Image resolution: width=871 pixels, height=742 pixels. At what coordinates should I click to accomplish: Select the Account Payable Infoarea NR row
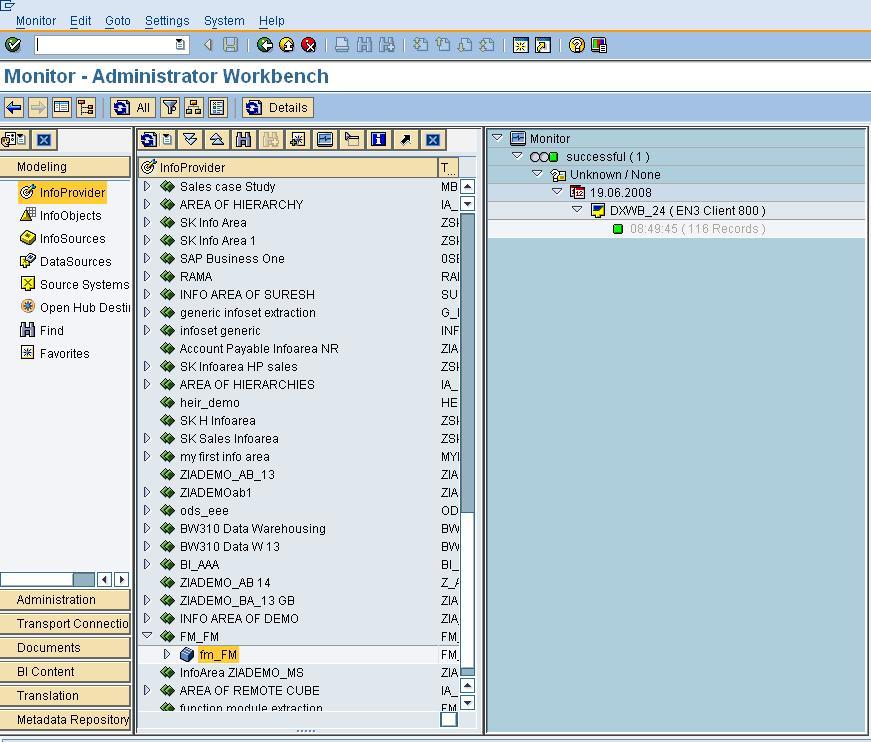[x=259, y=349]
